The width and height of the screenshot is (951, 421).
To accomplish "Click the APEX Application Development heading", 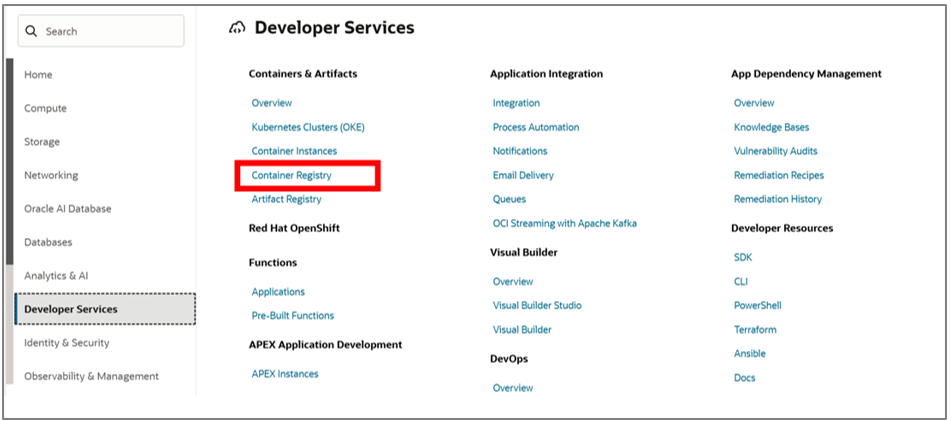I will [x=325, y=345].
